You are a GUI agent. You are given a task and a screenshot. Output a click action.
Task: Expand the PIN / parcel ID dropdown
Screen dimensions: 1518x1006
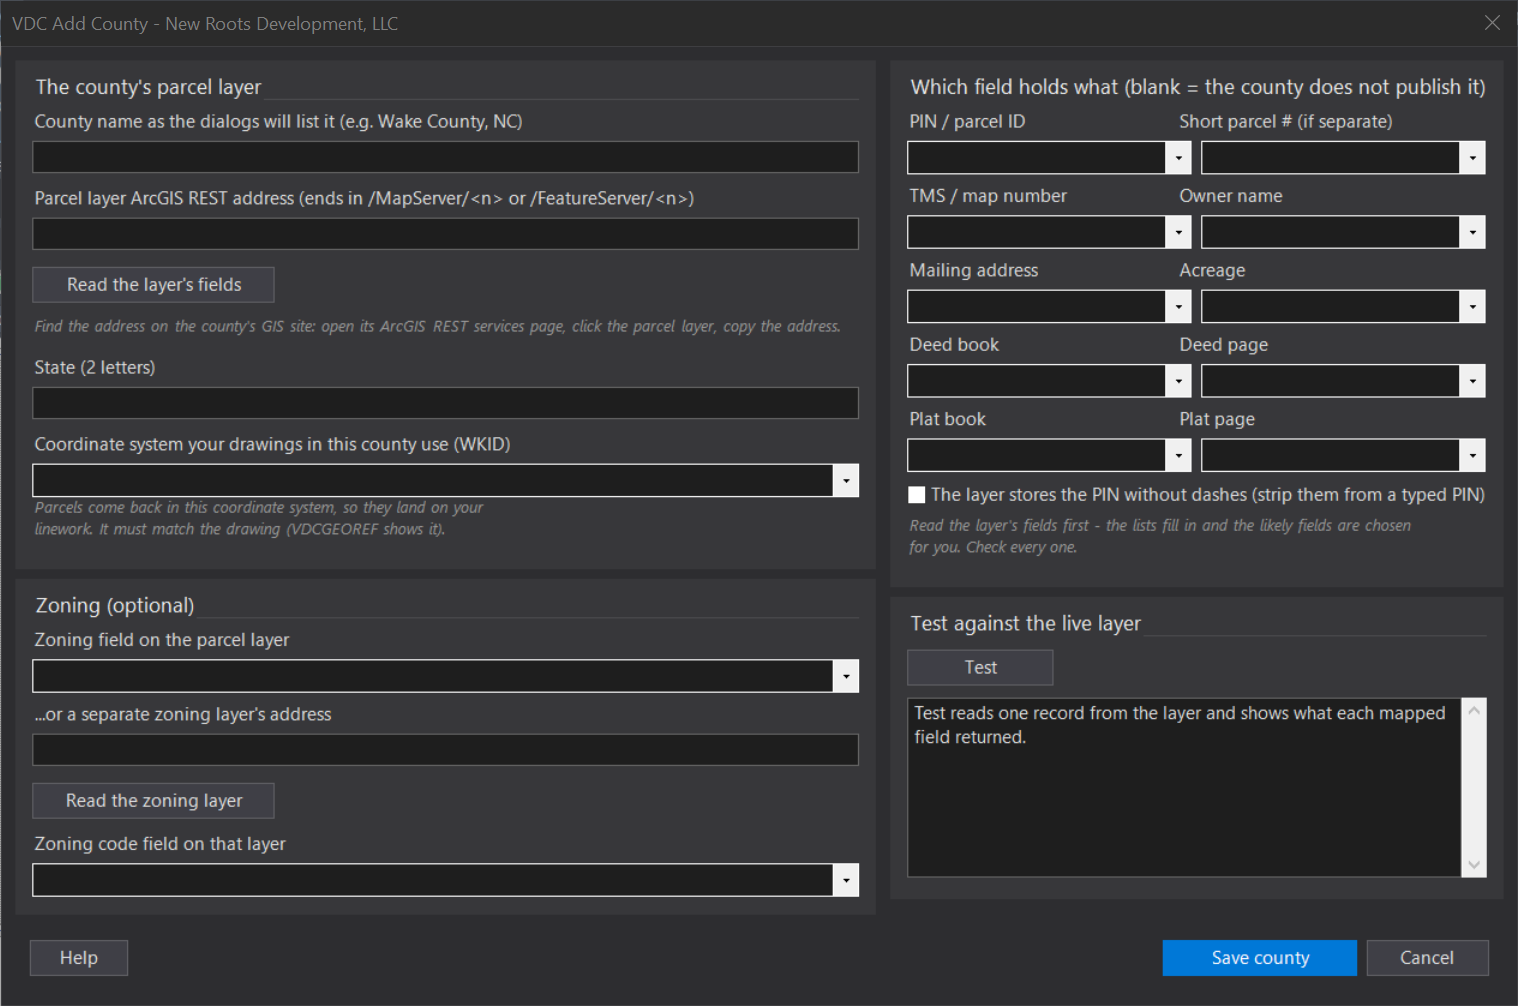1178,158
